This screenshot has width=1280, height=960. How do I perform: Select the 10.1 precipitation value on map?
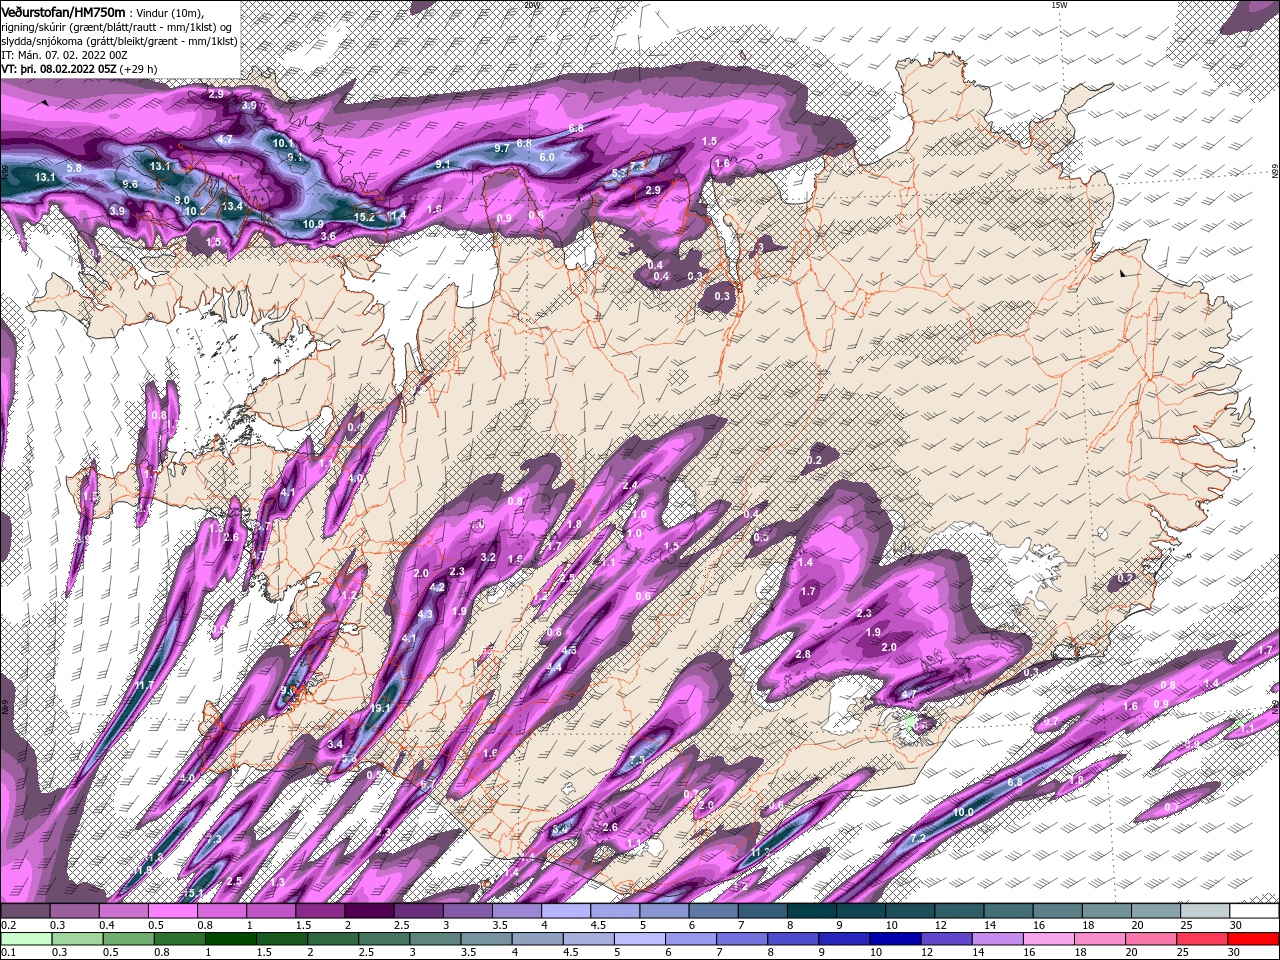[283, 143]
